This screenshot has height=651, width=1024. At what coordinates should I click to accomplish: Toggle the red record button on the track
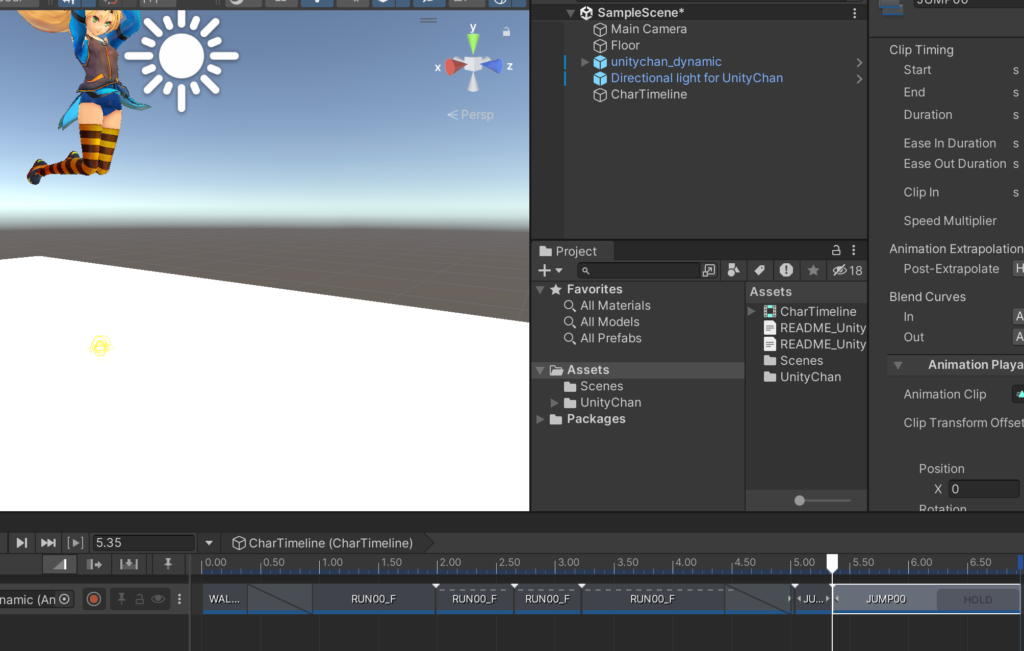(x=93, y=599)
